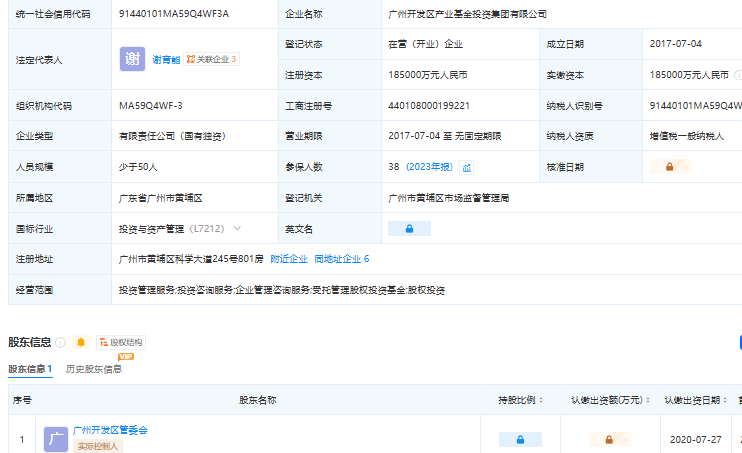Click the 注册资本 value 185000万元人民币
This screenshot has height=453, width=742.
point(427,75)
